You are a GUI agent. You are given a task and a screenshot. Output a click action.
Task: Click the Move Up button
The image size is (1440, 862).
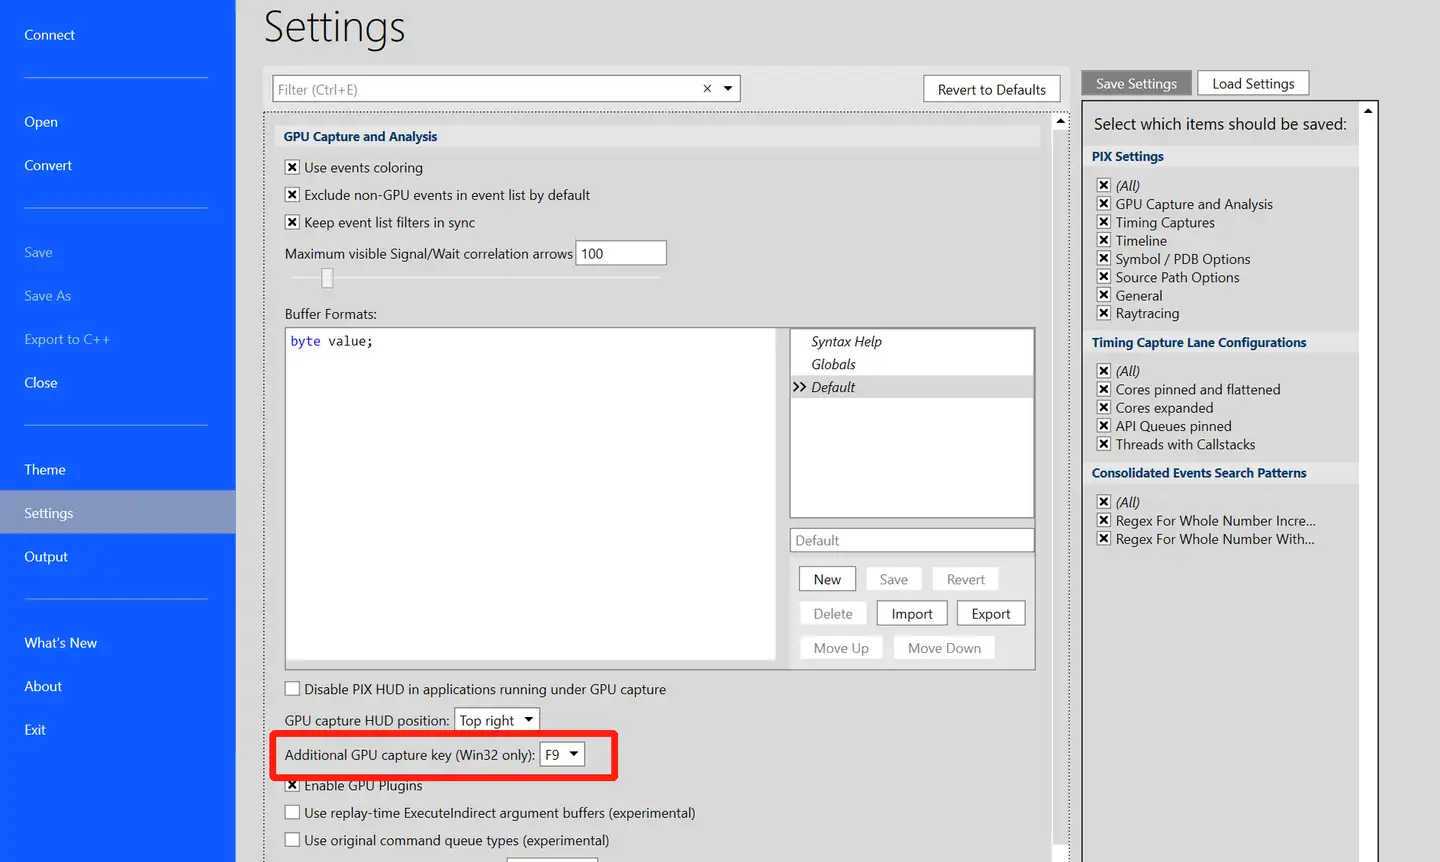841,648
